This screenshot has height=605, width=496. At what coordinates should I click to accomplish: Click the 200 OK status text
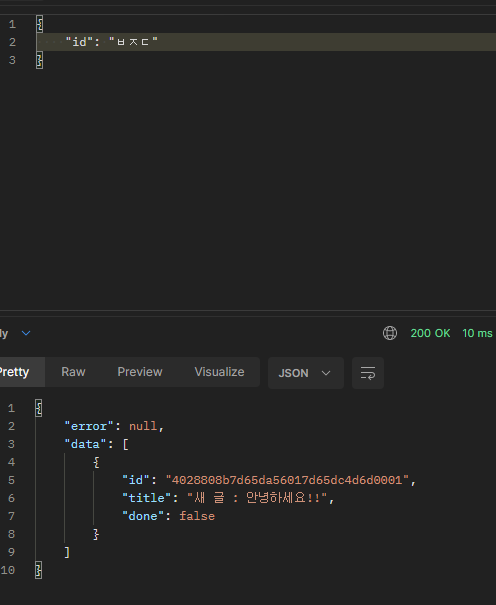(x=430, y=333)
